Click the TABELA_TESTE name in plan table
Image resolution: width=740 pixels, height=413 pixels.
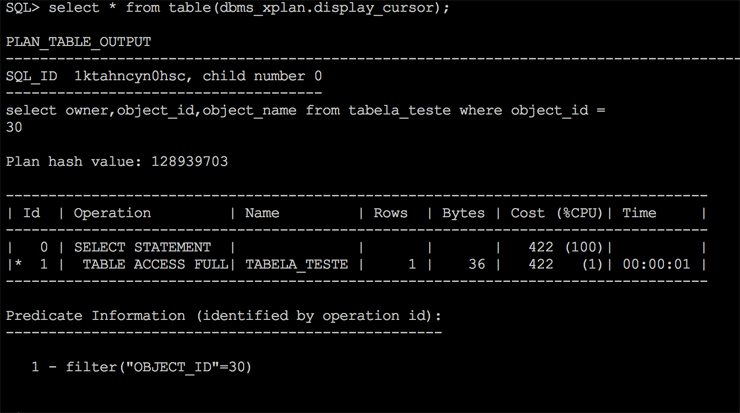click(296, 264)
